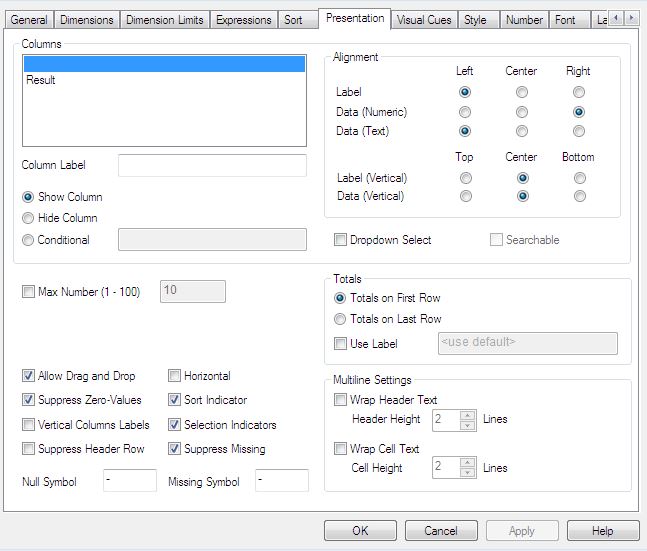Enable the Dropdown Select checkbox
The image size is (647, 551).
[x=341, y=240]
